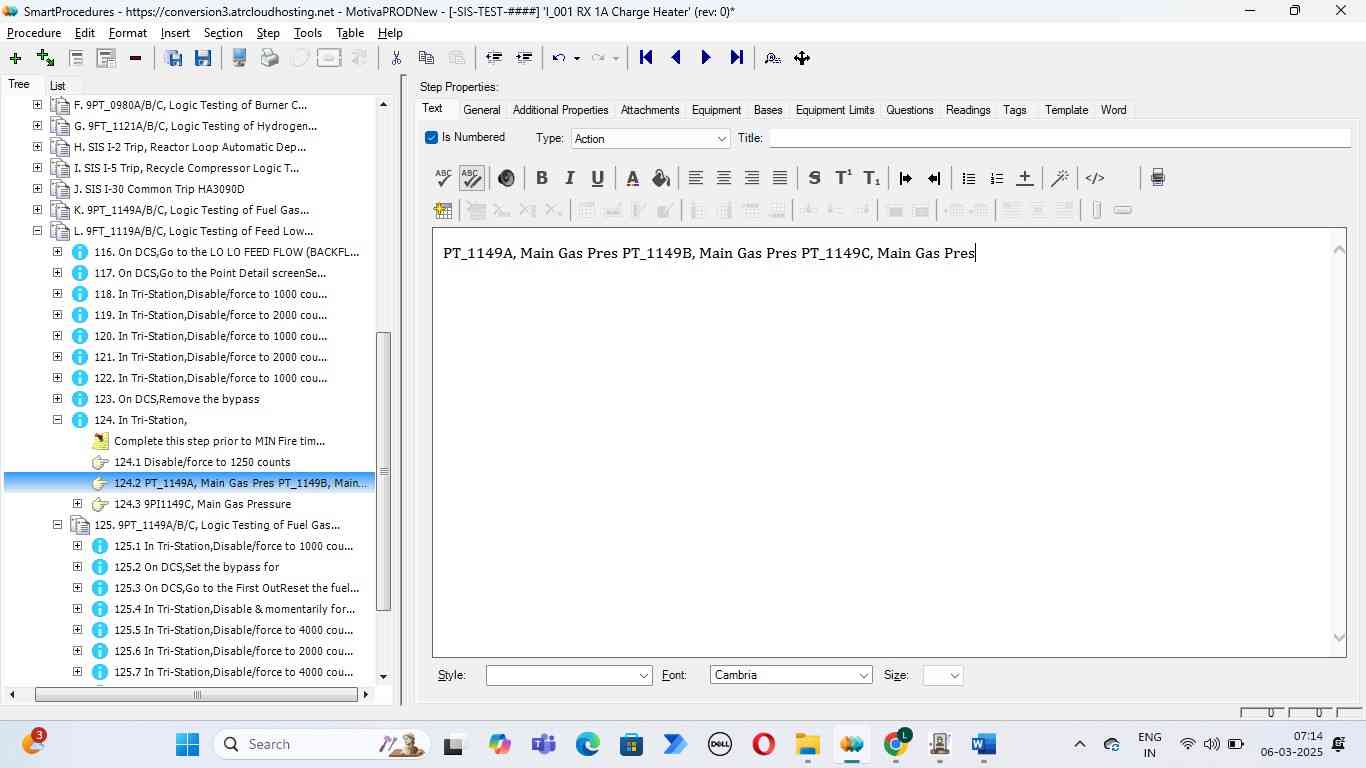Image resolution: width=1366 pixels, height=768 pixels.
Task: Open the Procedure menu
Action: [x=34, y=33]
